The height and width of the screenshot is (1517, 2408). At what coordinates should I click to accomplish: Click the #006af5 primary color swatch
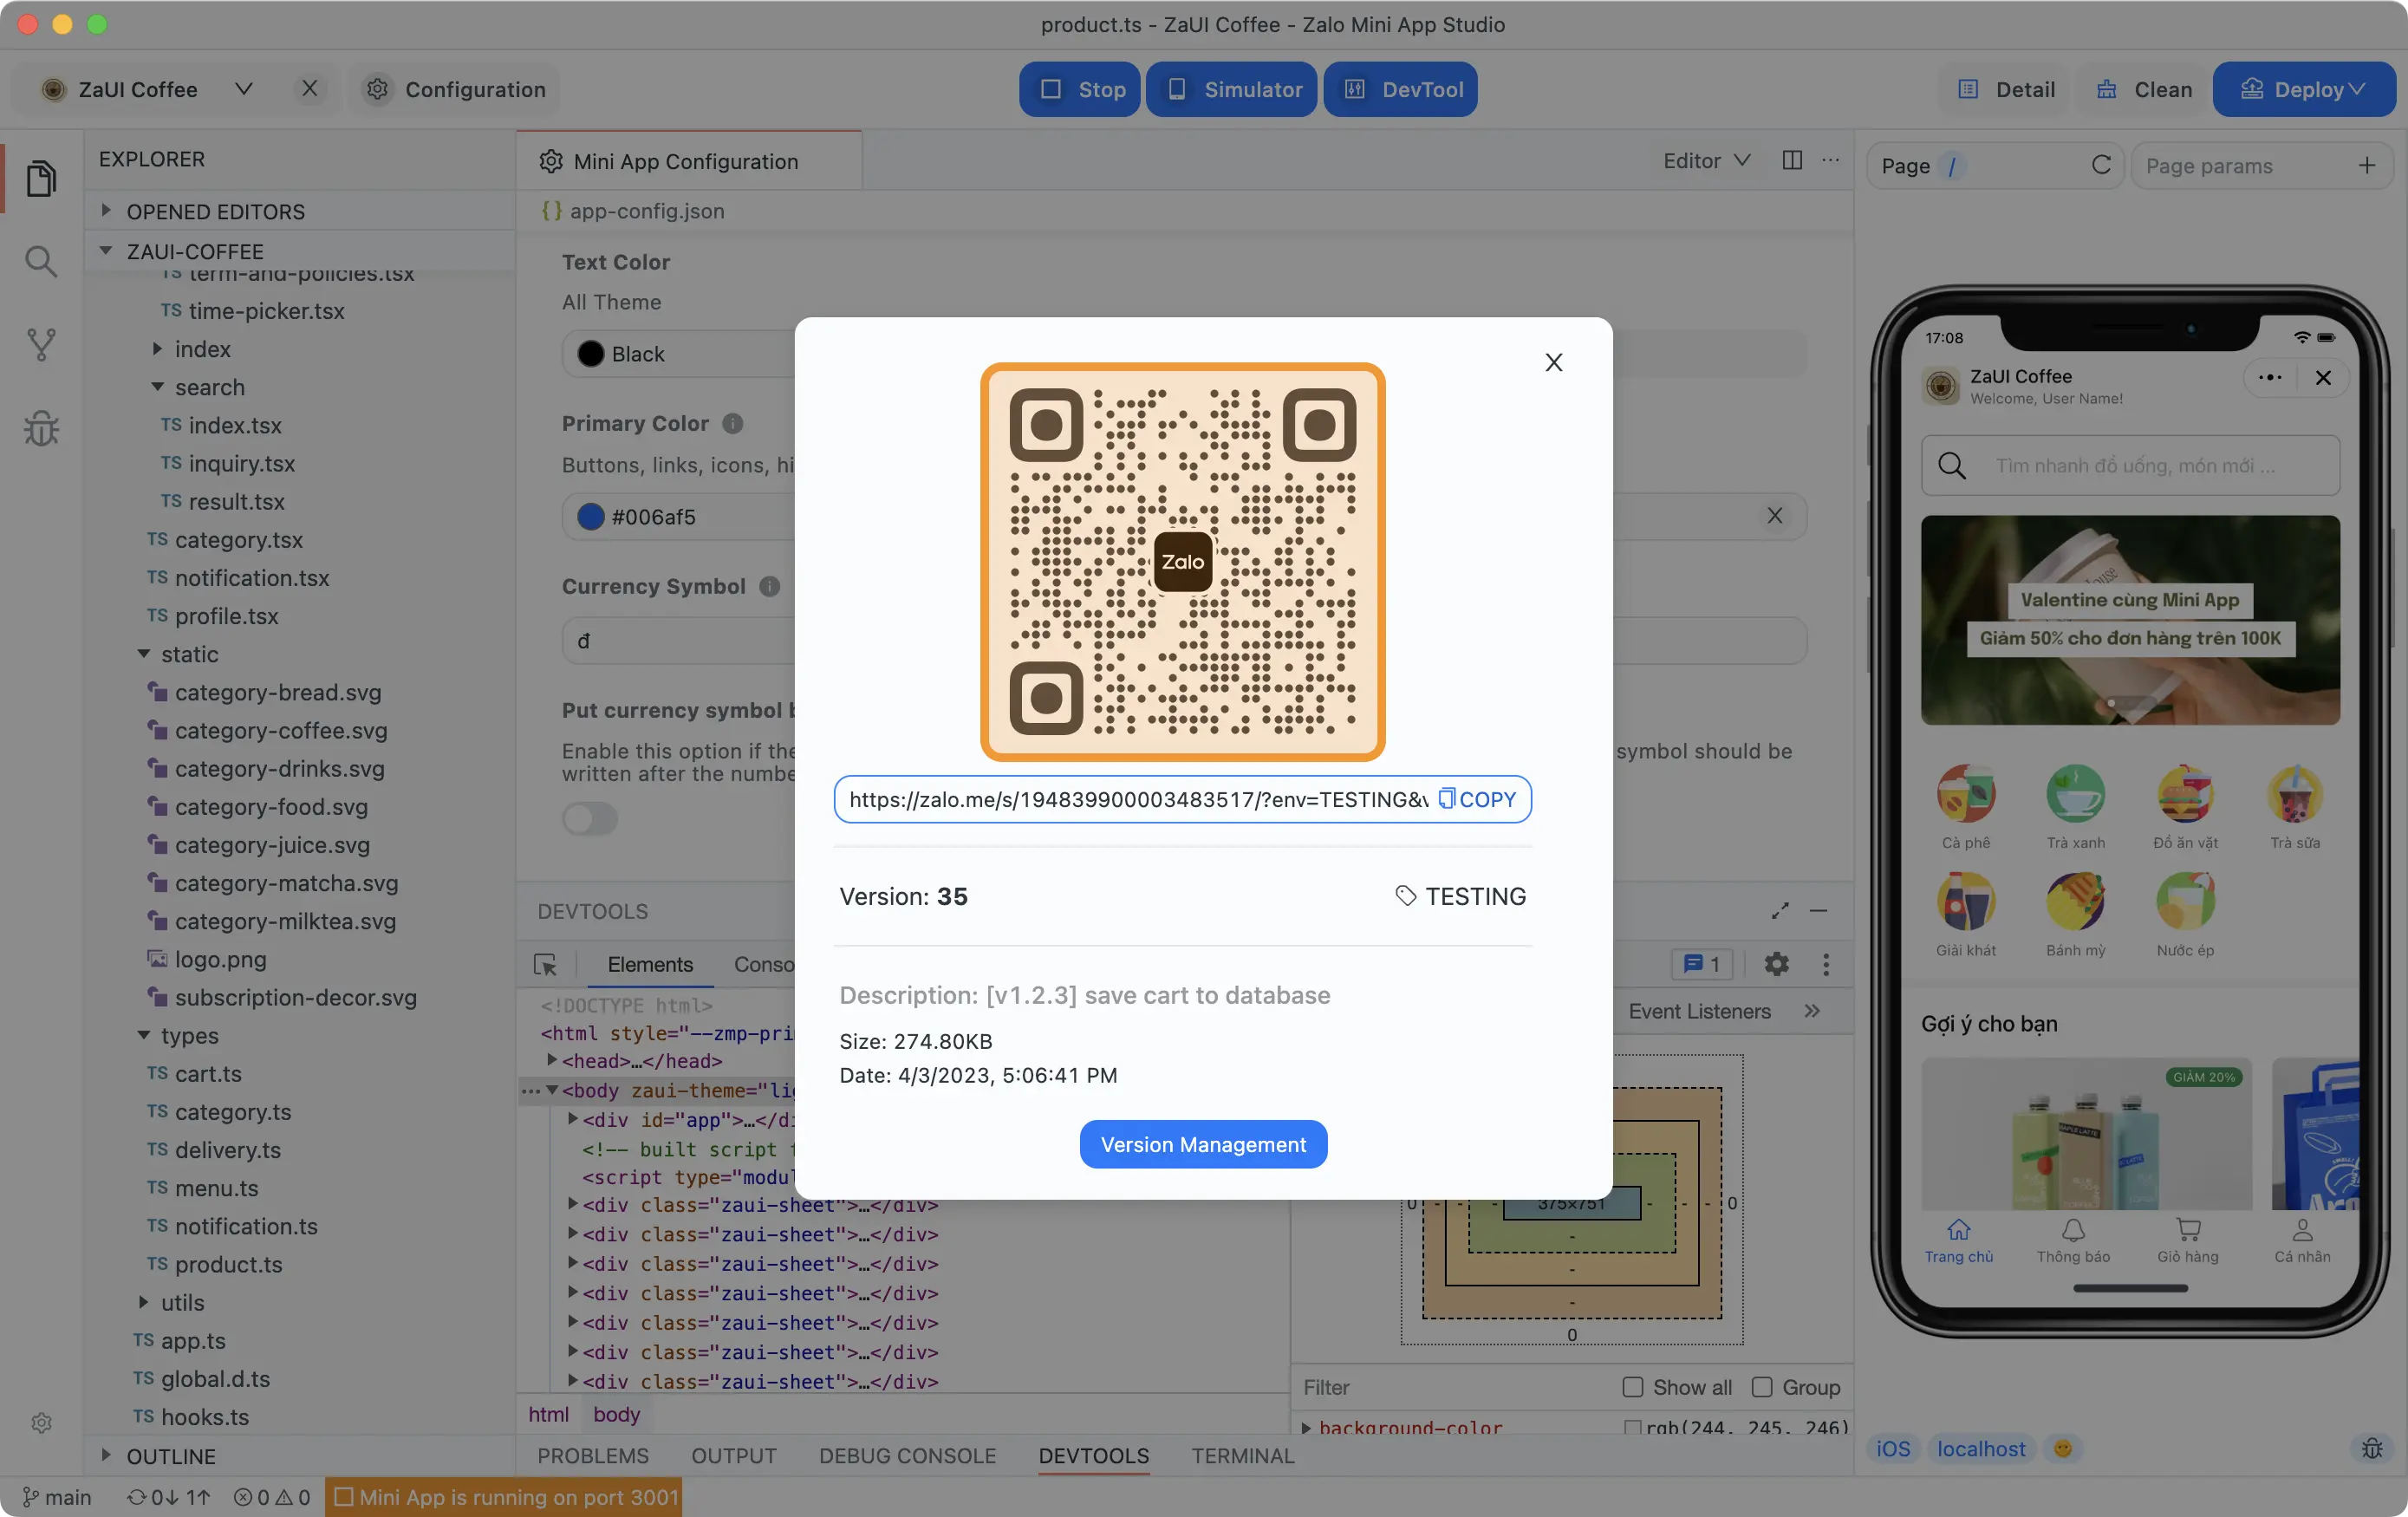pos(591,516)
